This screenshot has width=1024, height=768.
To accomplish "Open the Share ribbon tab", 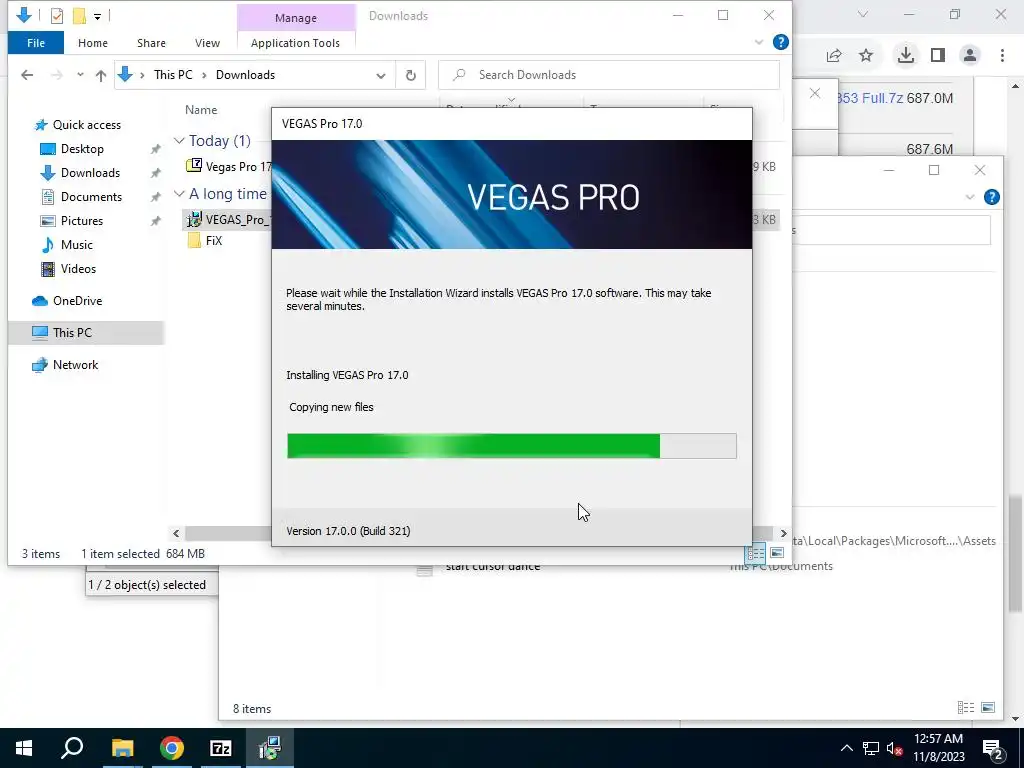I will click(151, 43).
